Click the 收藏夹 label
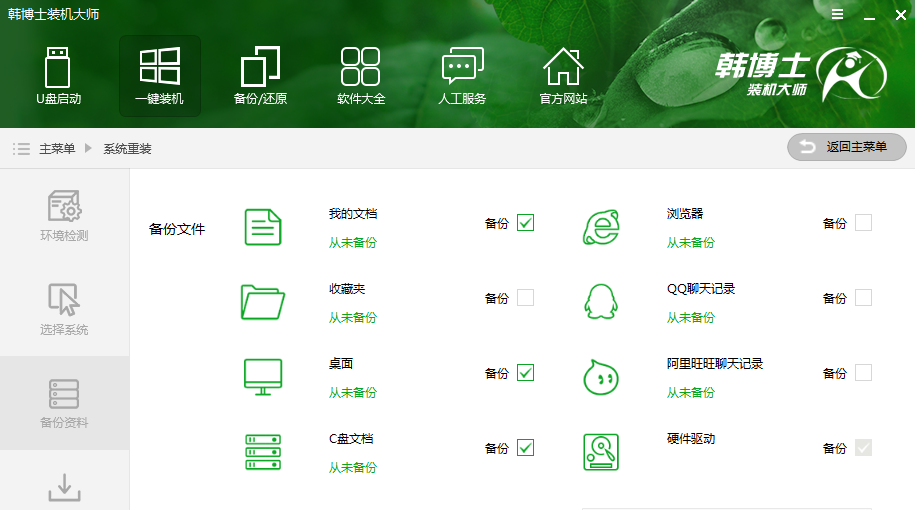The width and height of the screenshot is (915, 510). [x=347, y=289]
